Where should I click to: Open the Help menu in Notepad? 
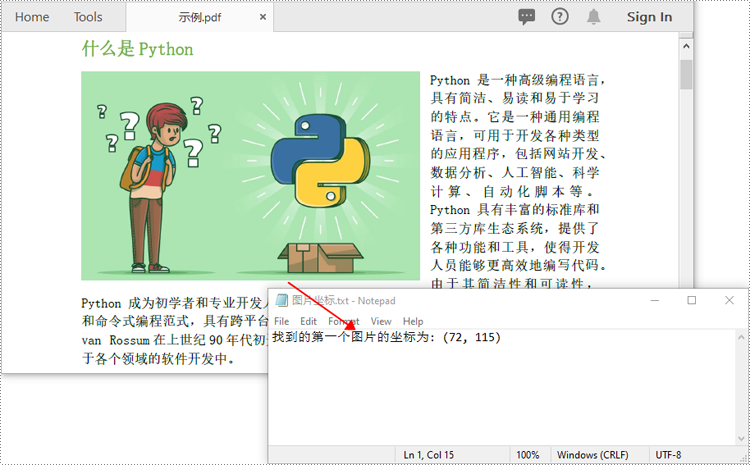413,321
